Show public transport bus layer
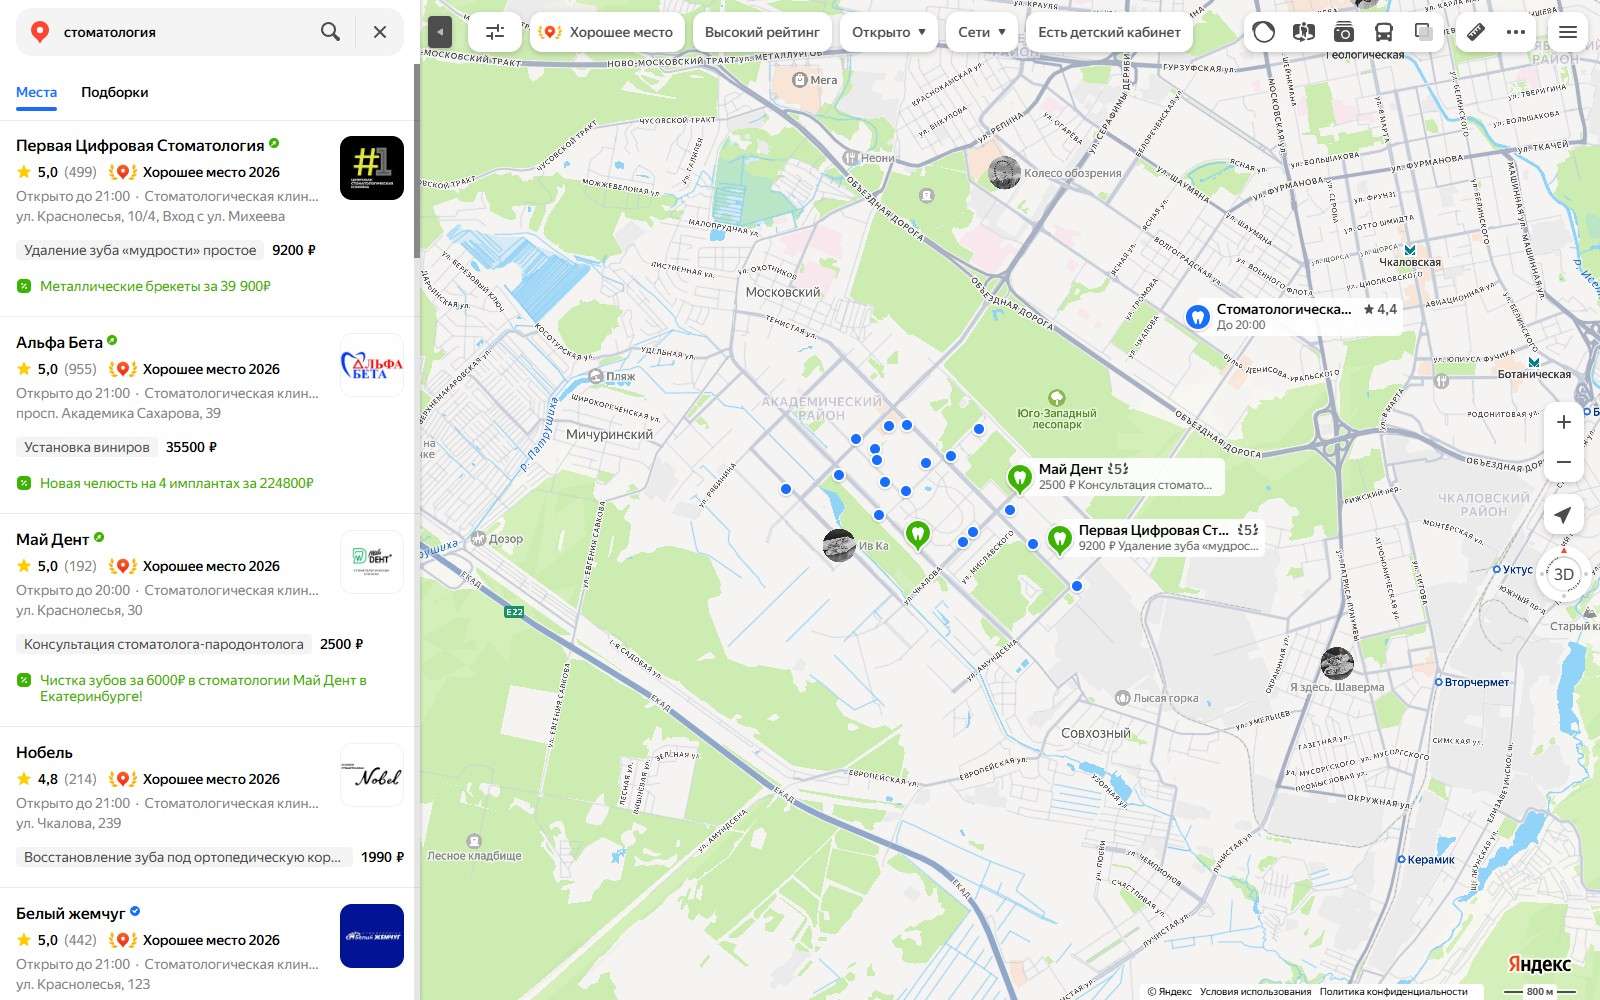Image resolution: width=1600 pixels, height=1000 pixels. pos(1383,32)
